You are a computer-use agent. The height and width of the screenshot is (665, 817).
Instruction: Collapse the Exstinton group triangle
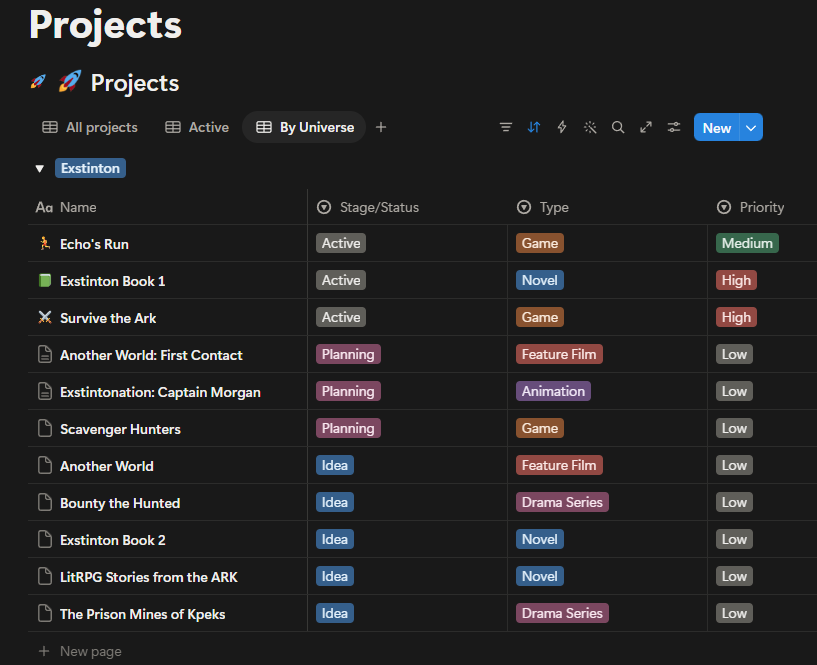click(40, 168)
